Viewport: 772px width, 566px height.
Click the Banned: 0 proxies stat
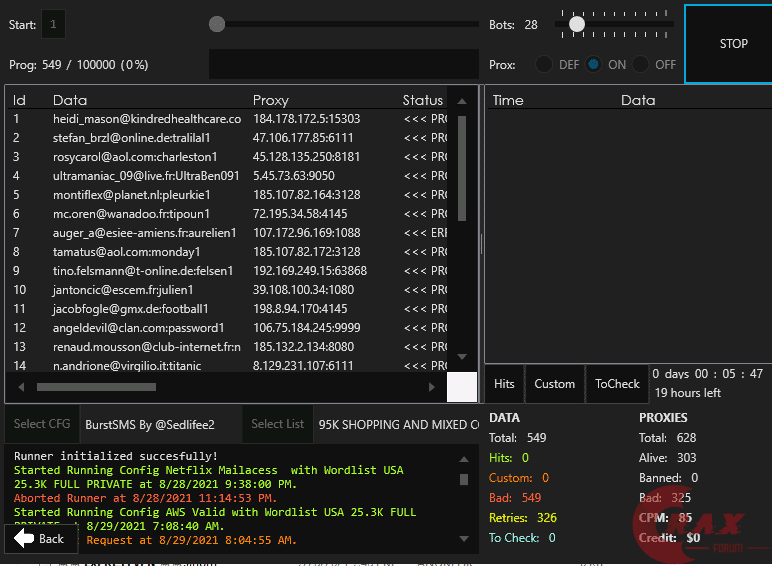tap(669, 478)
